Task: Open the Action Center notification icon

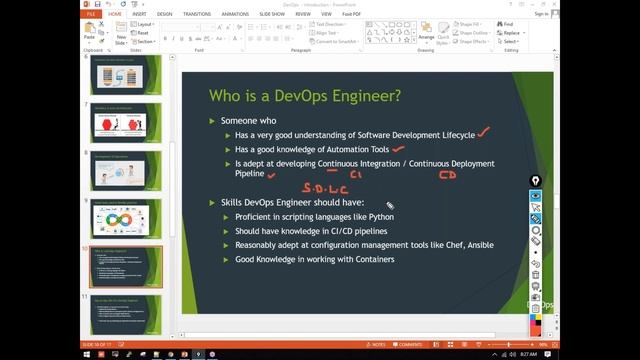Action: (x=548, y=354)
